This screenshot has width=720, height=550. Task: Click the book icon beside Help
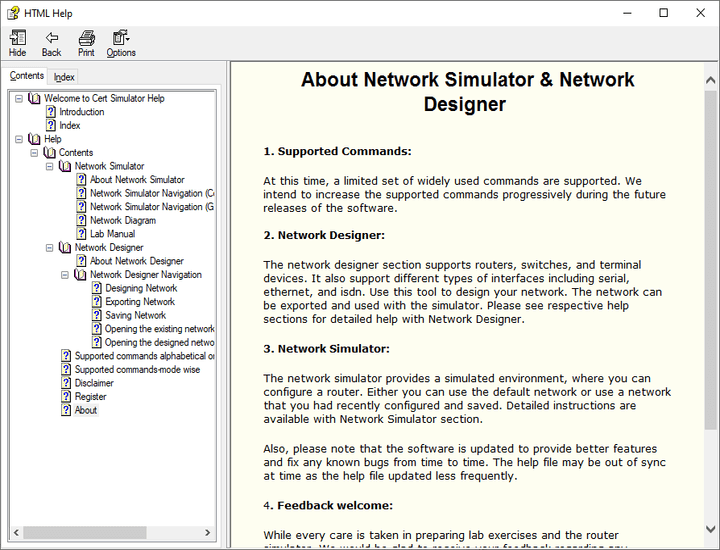[34, 139]
